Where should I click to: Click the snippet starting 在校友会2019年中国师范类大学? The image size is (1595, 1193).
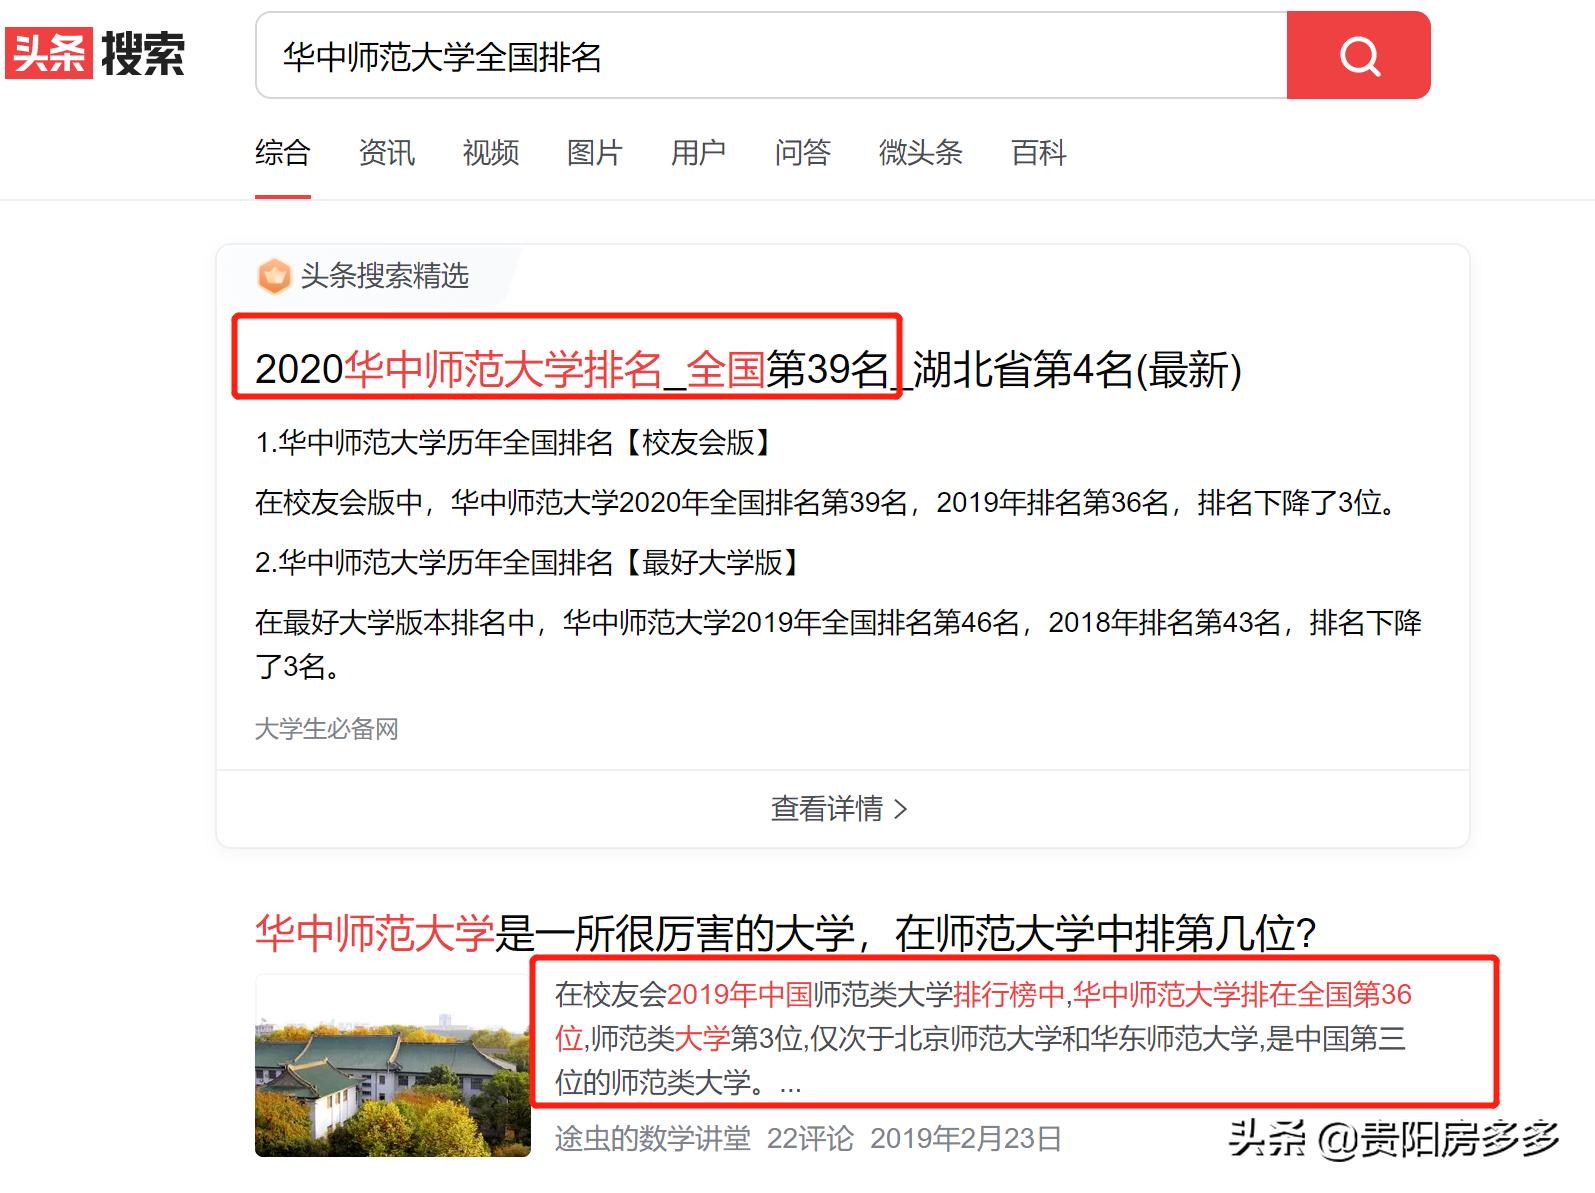pyautogui.click(x=983, y=1038)
